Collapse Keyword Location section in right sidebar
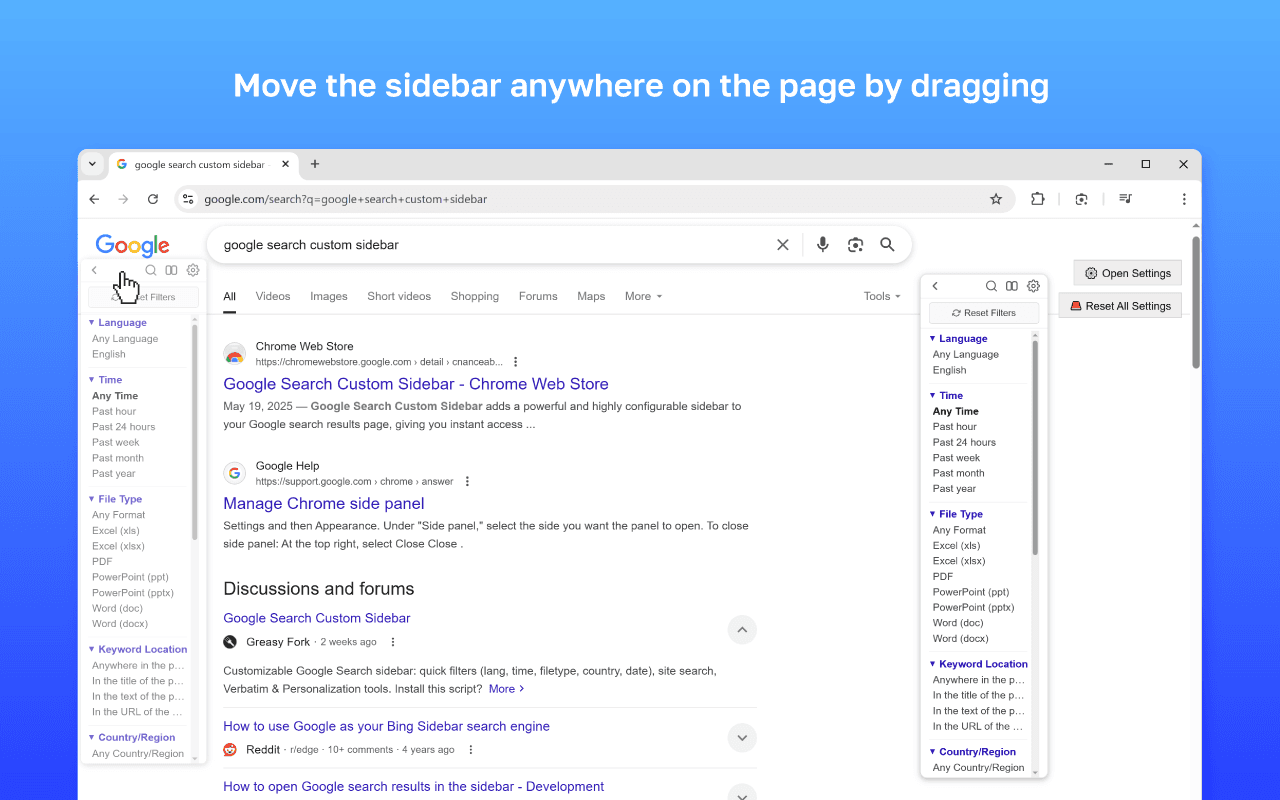The image size is (1280, 800). coord(978,664)
